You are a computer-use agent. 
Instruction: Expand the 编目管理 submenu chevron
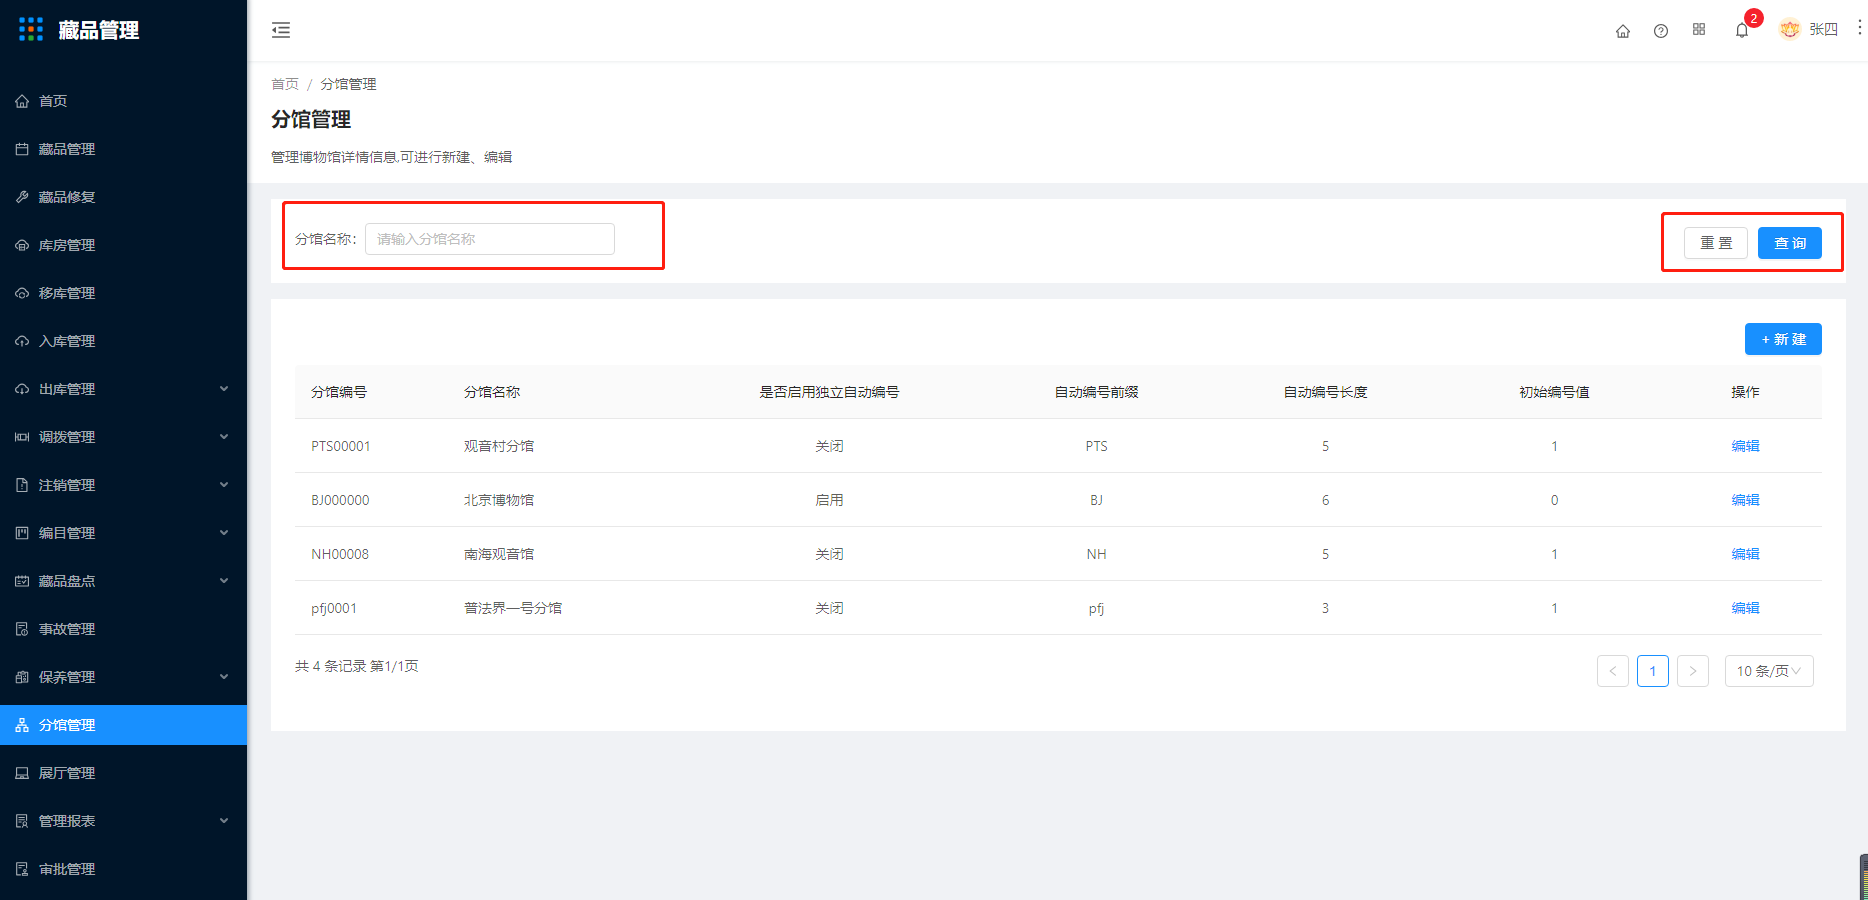coord(224,533)
